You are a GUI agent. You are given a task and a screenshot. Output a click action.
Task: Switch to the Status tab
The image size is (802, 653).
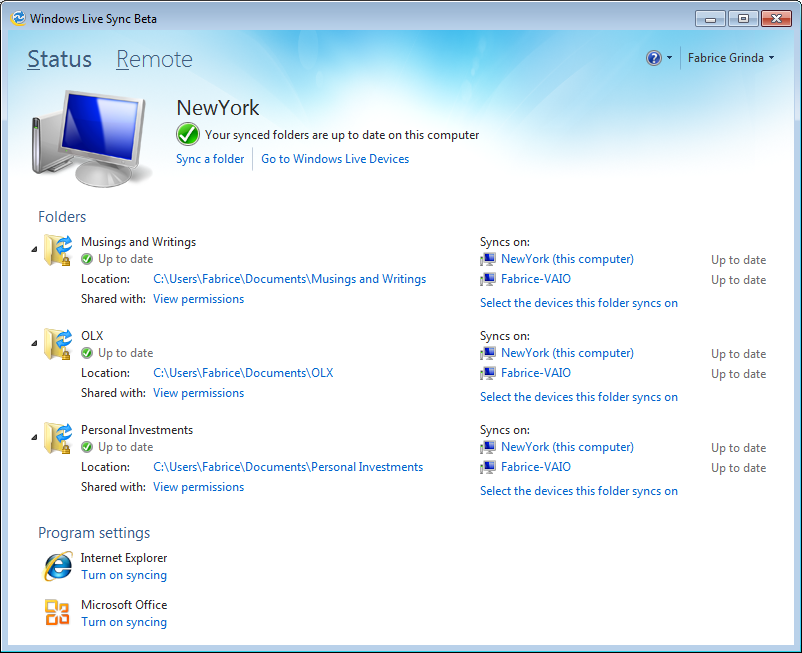(x=59, y=60)
